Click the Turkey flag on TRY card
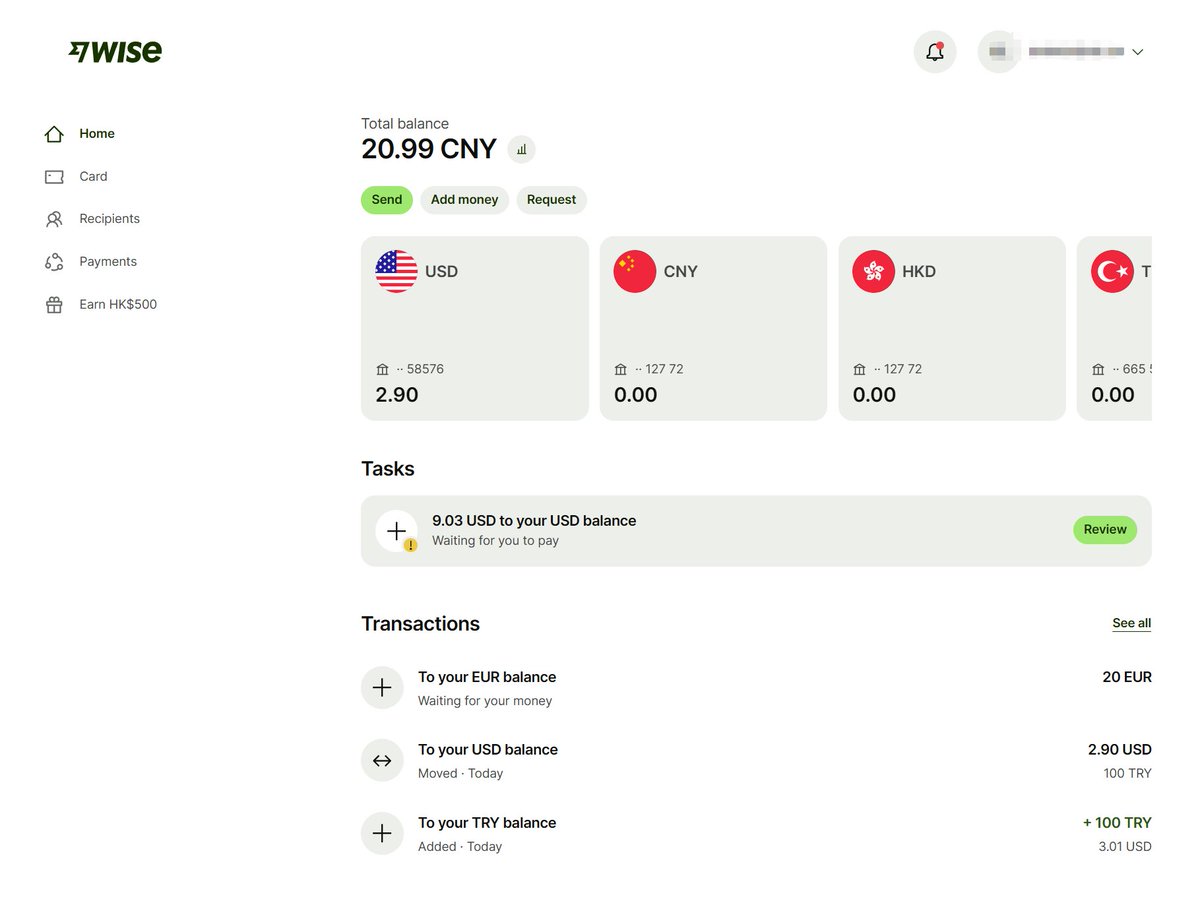The width and height of the screenshot is (1200, 903). click(x=1112, y=271)
